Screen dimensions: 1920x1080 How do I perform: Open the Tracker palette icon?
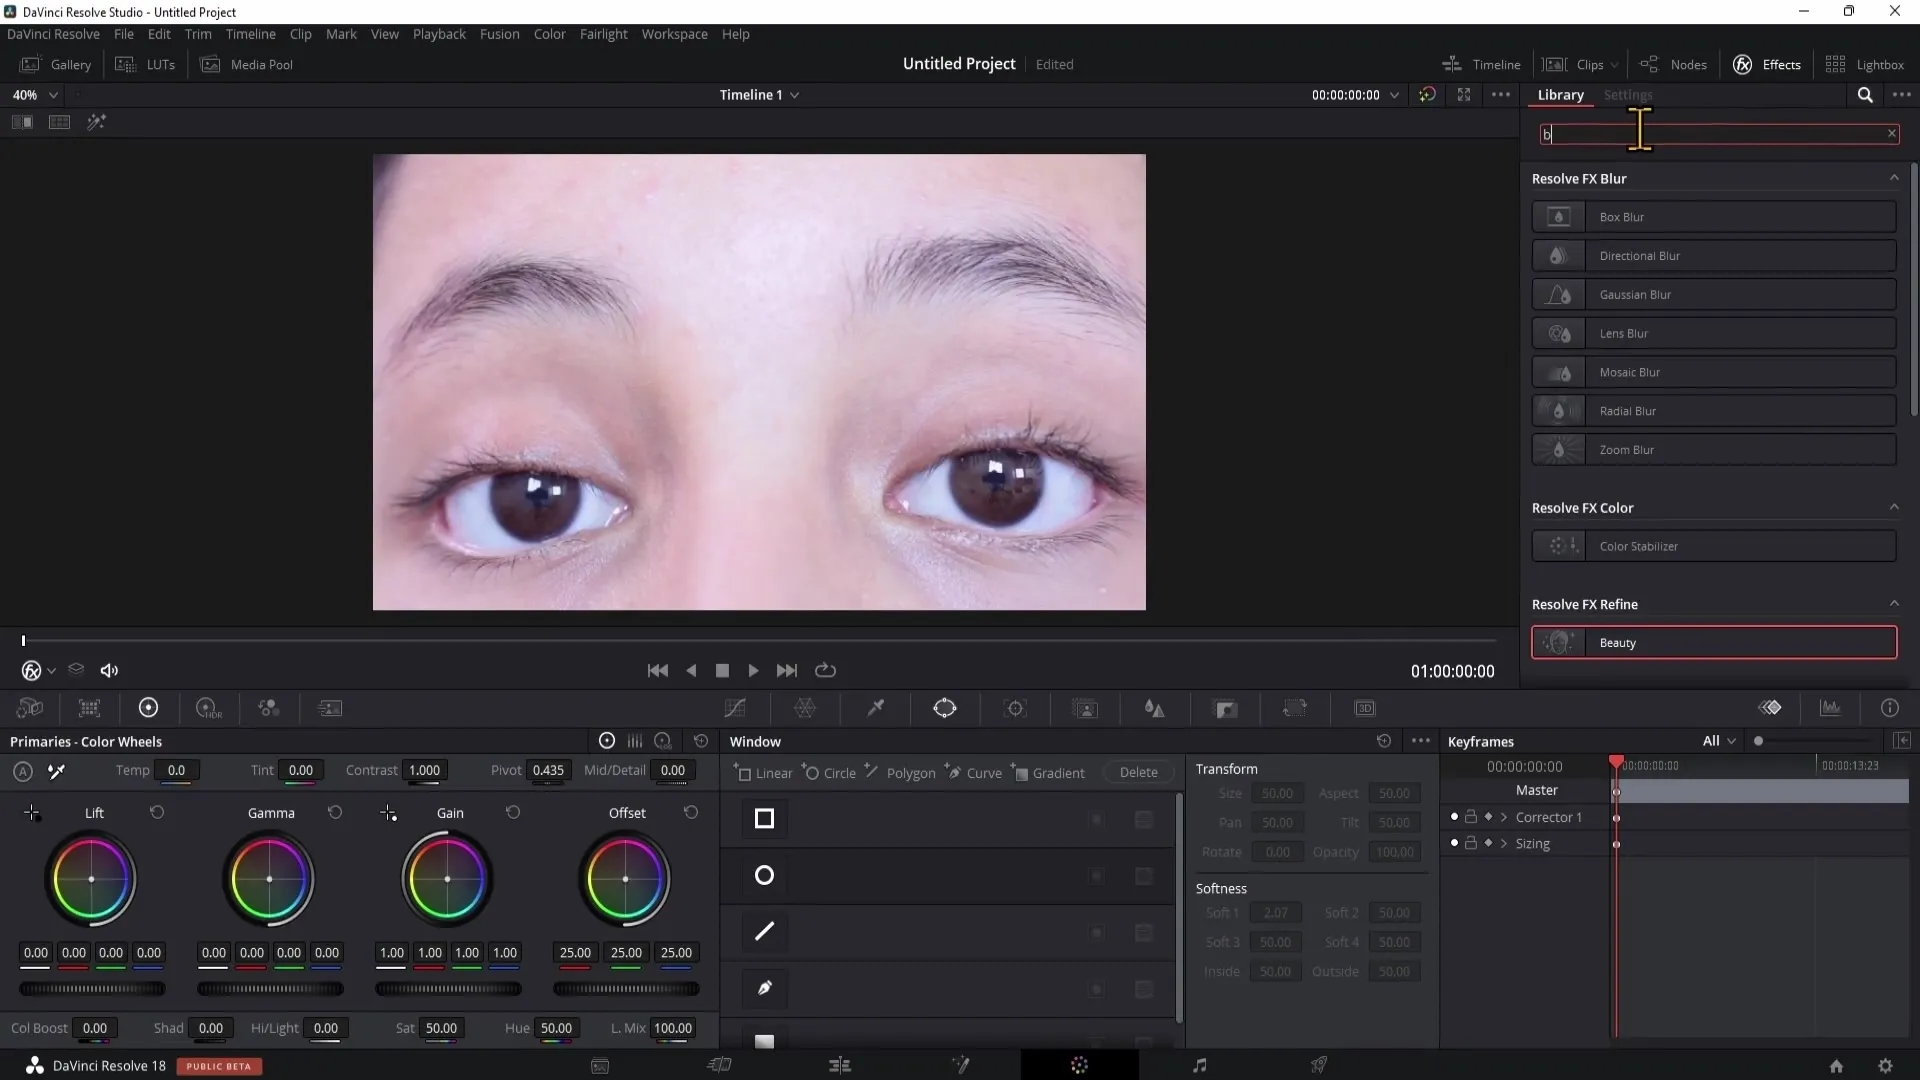1016,708
